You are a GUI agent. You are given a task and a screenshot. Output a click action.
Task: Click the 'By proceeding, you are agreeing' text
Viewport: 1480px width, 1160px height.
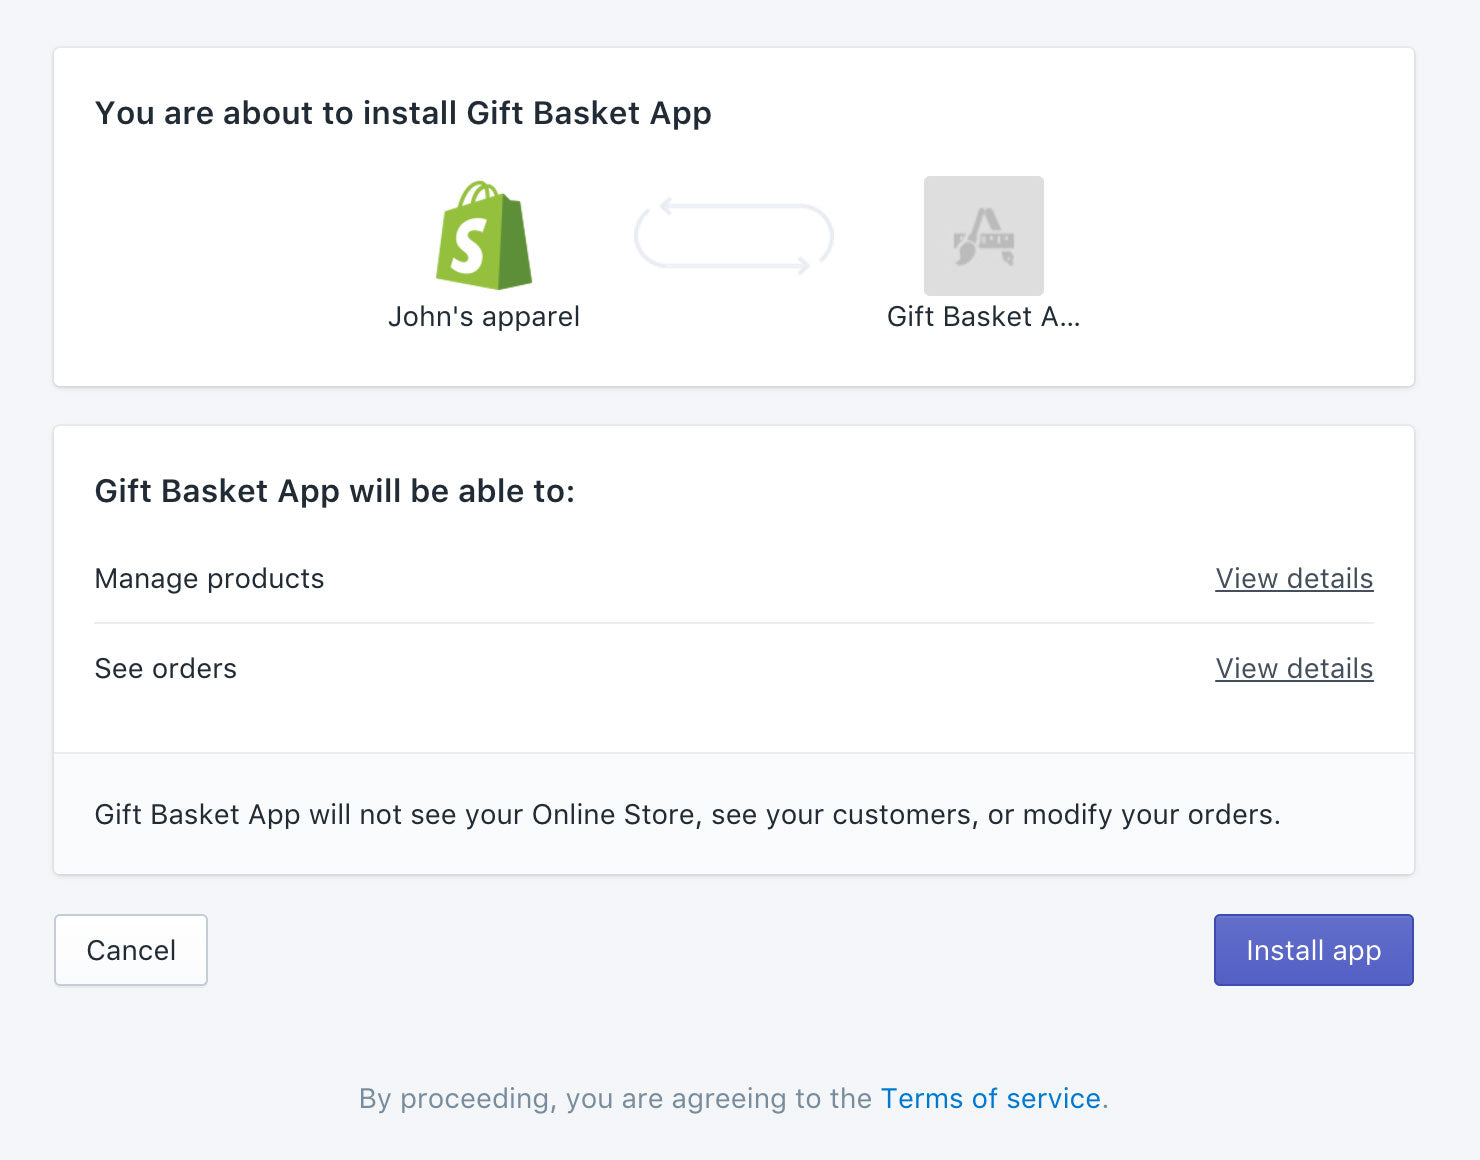tap(616, 1098)
